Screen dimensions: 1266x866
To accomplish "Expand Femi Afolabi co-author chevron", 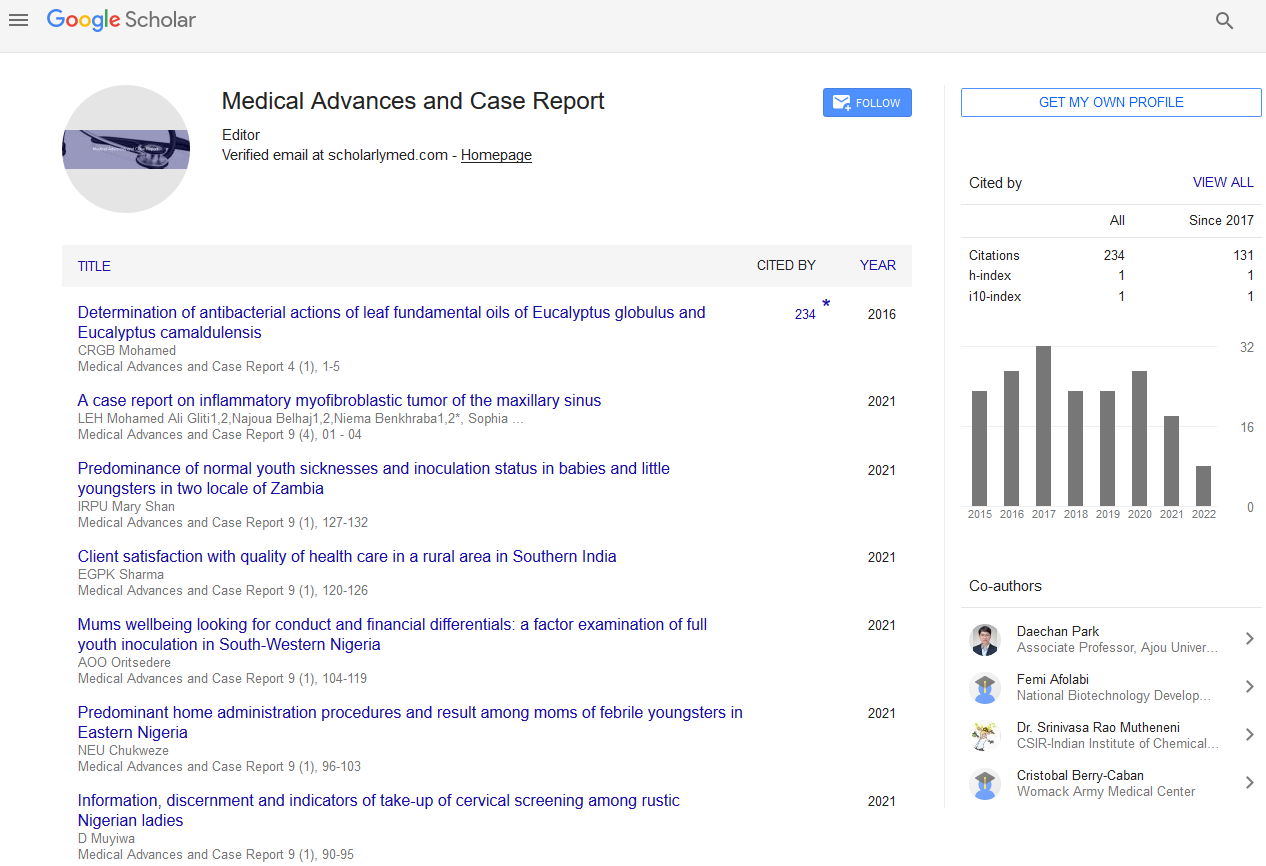I will coord(1249,687).
